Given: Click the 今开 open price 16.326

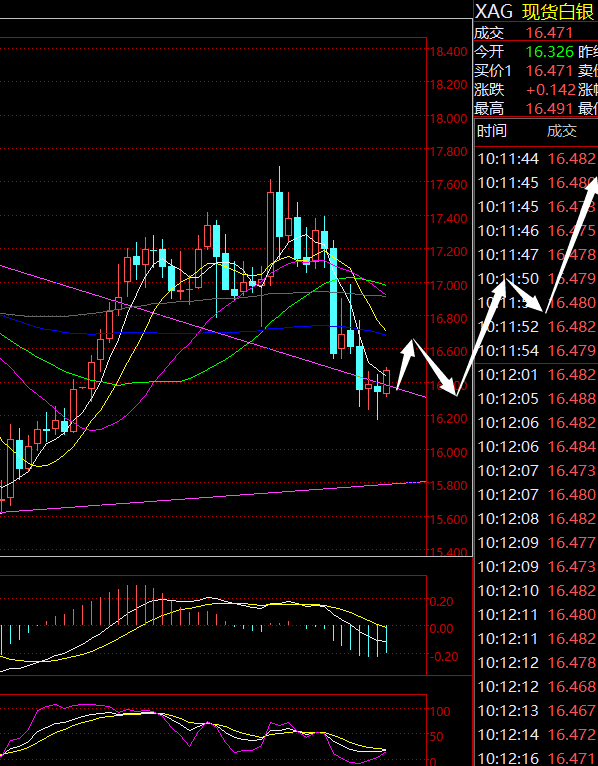Looking at the screenshot, I should 550,52.
